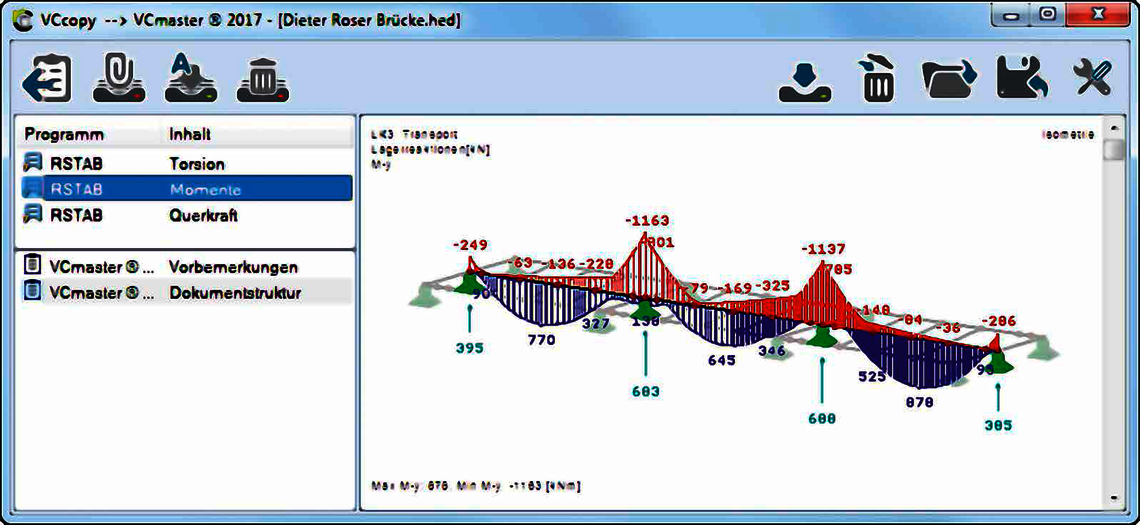Click the download tray icon
The image size is (1140, 525).
pyautogui.click(x=806, y=81)
